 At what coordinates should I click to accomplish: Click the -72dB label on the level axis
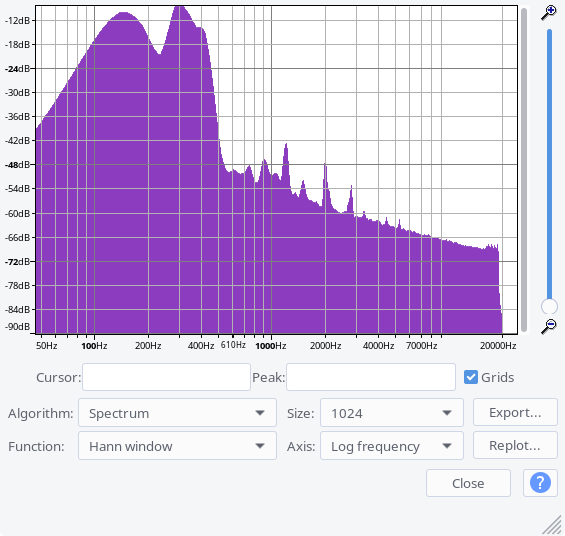coord(18,262)
